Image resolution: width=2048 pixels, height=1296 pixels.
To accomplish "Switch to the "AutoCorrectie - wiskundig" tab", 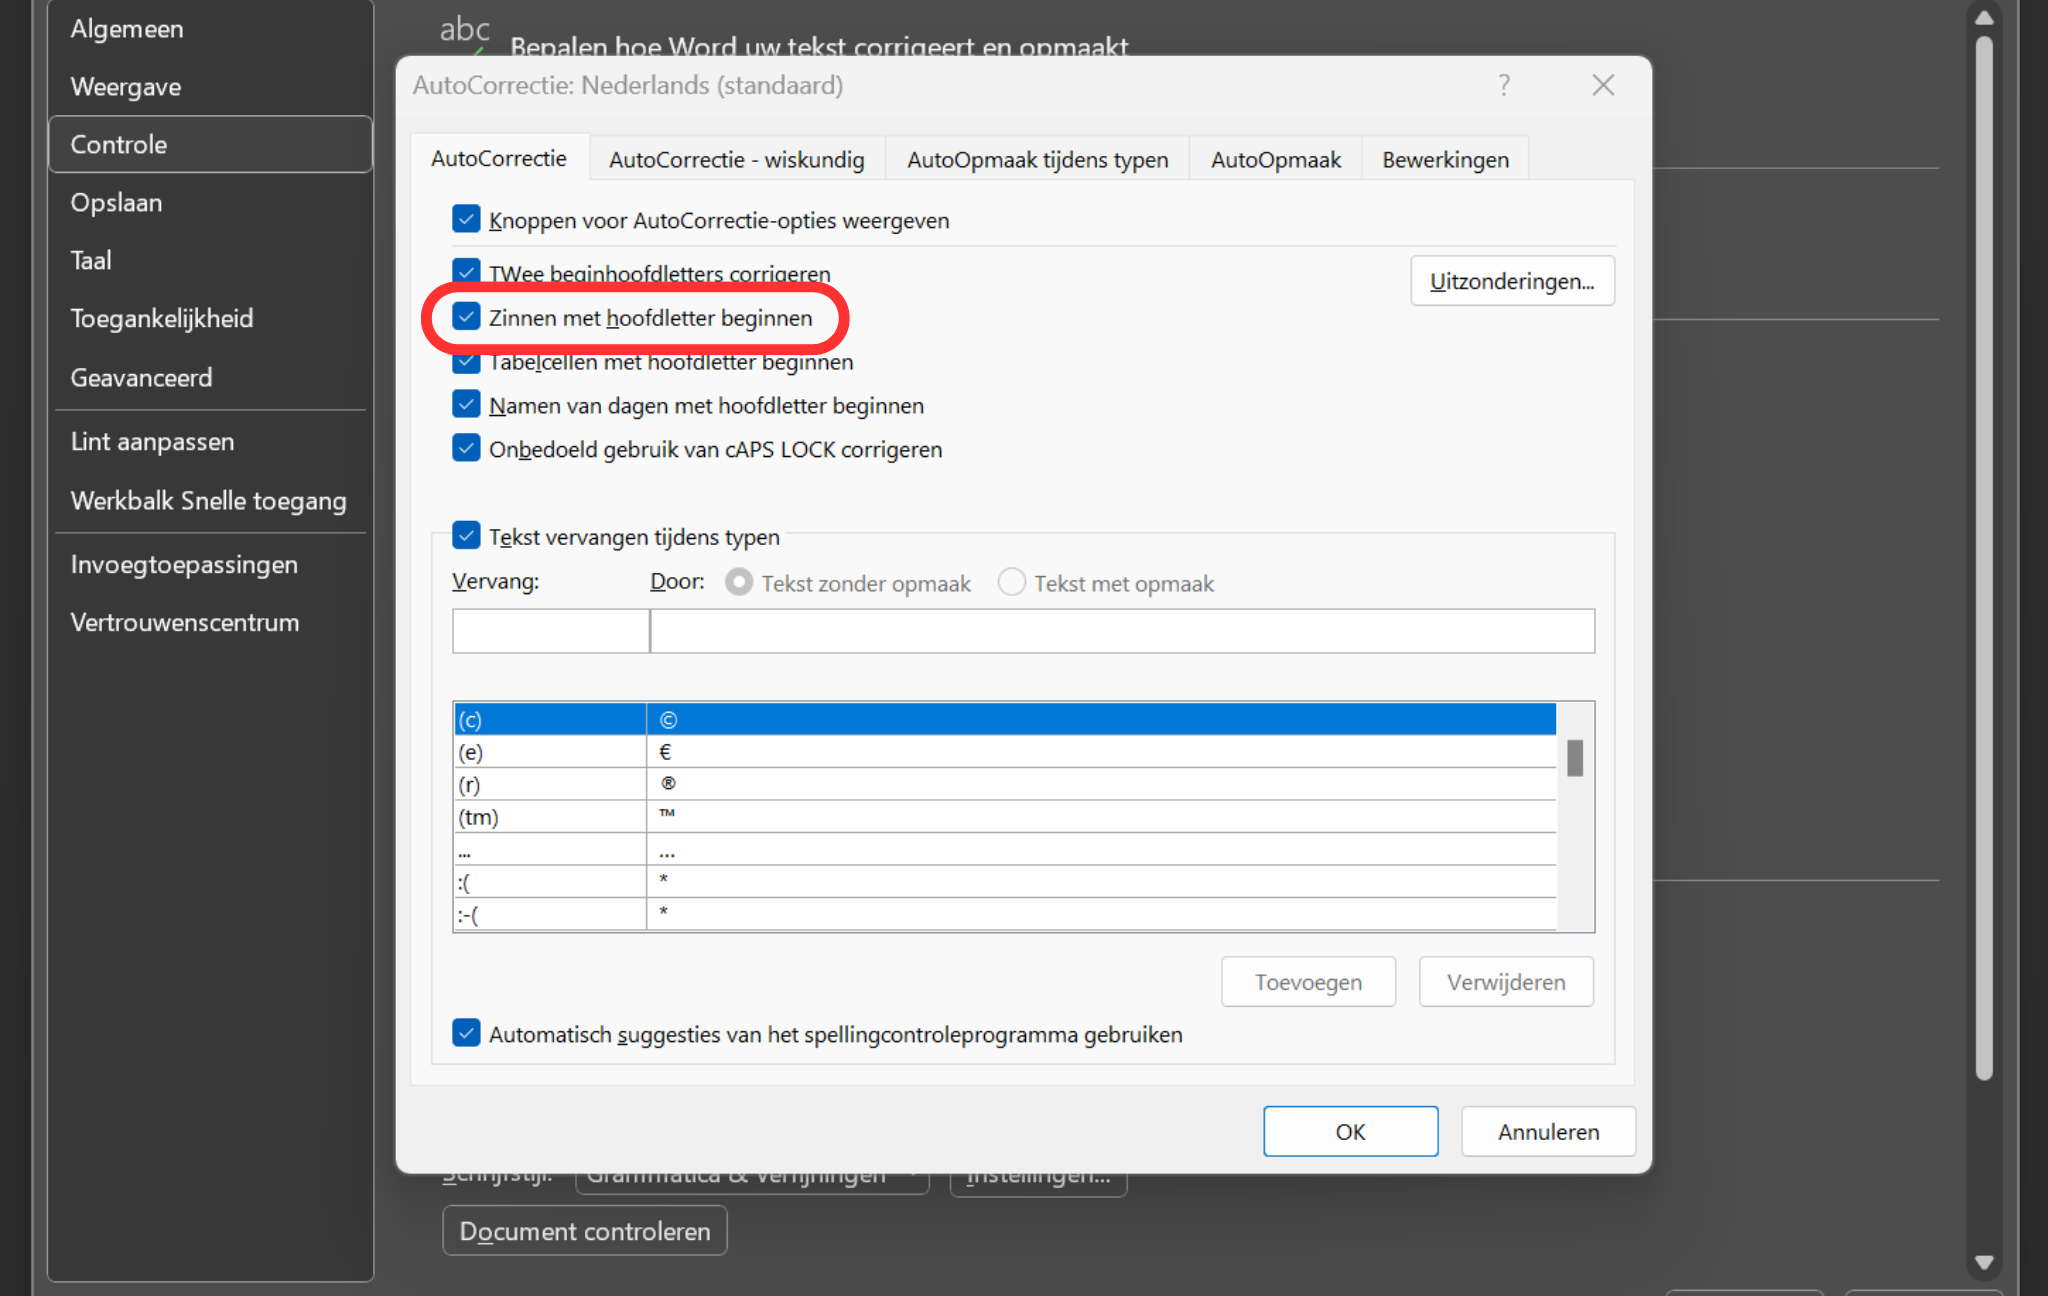I will click(736, 158).
